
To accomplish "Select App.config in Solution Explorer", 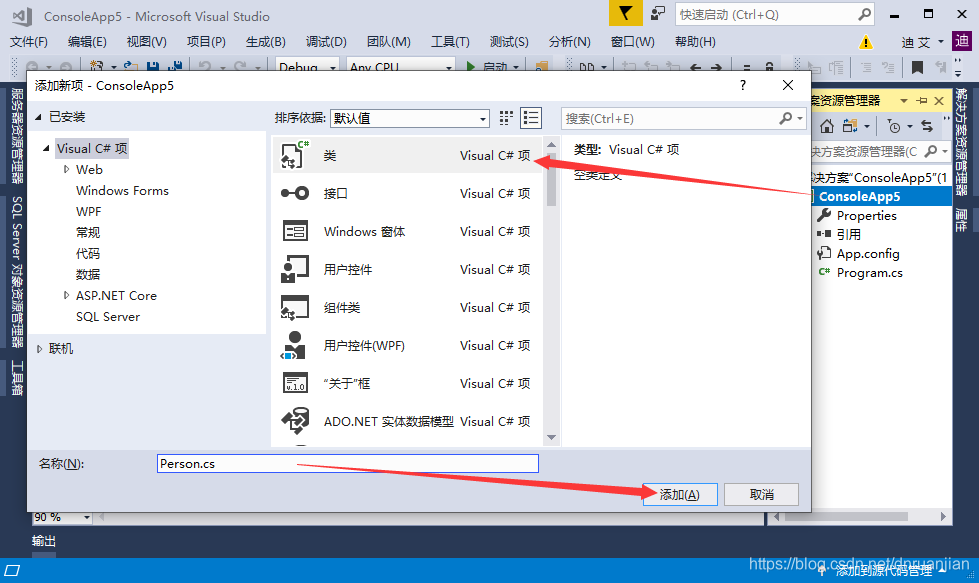I will point(868,253).
